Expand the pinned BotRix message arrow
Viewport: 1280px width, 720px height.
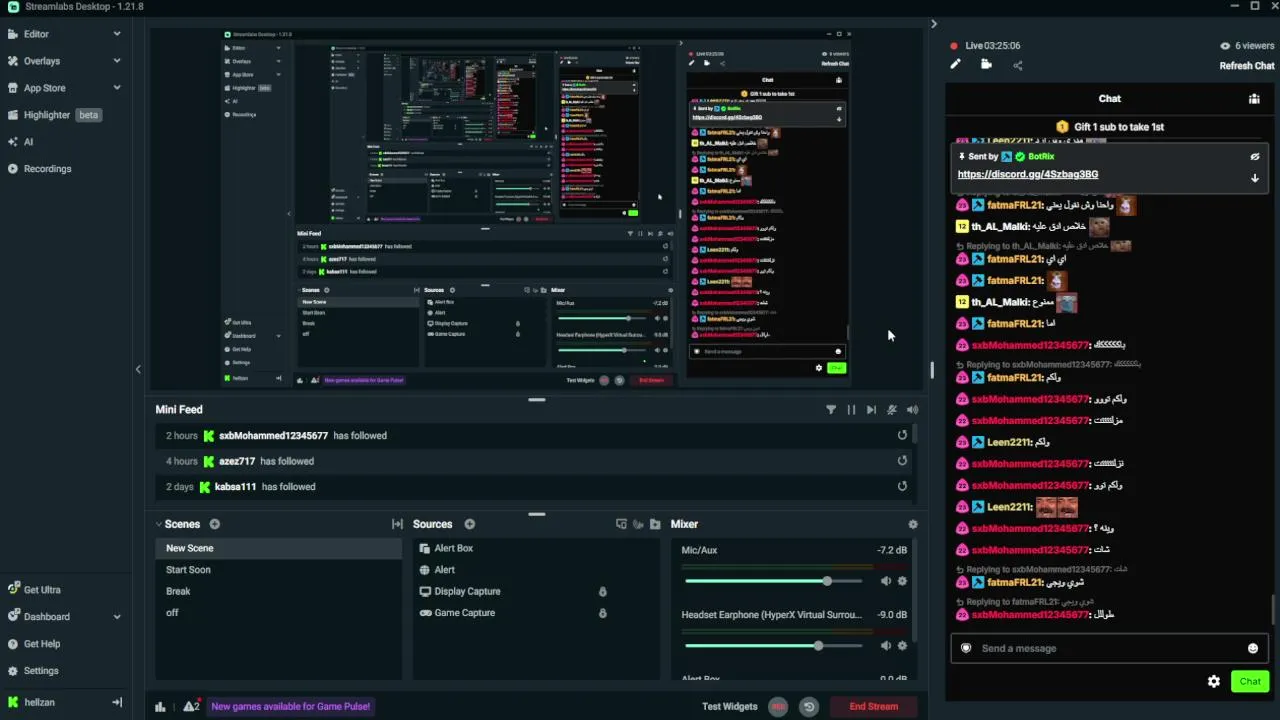[1254, 178]
